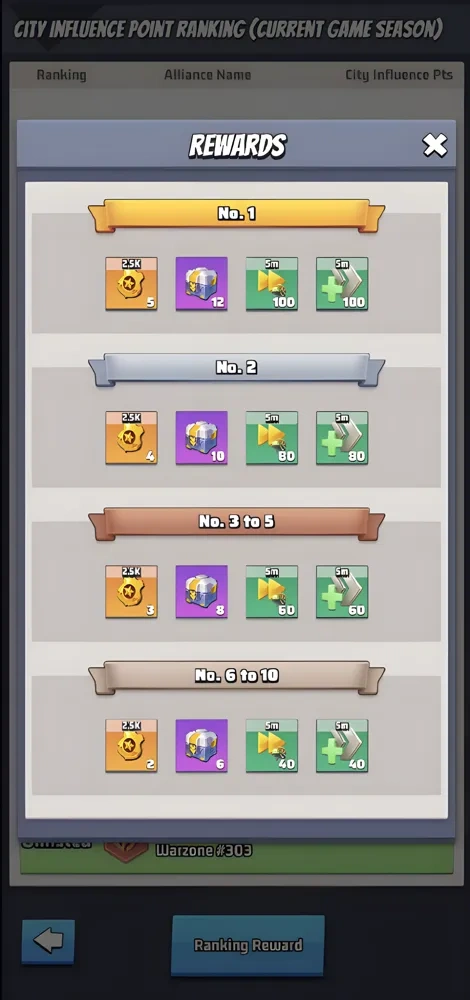Tap the No. 3 to 5 yellow speedup showing 60

(272, 592)
